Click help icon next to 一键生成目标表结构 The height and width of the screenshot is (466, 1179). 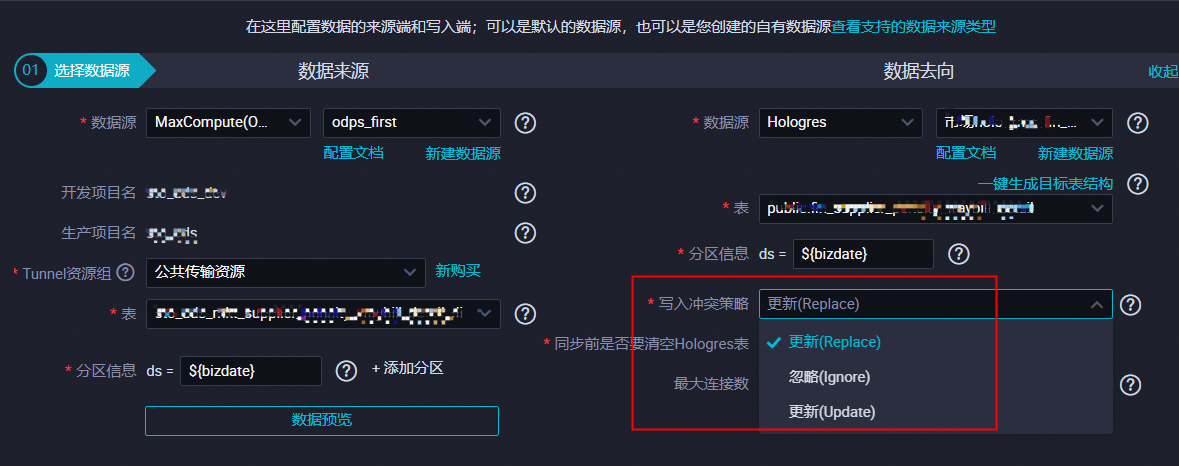coord(1138,183)
